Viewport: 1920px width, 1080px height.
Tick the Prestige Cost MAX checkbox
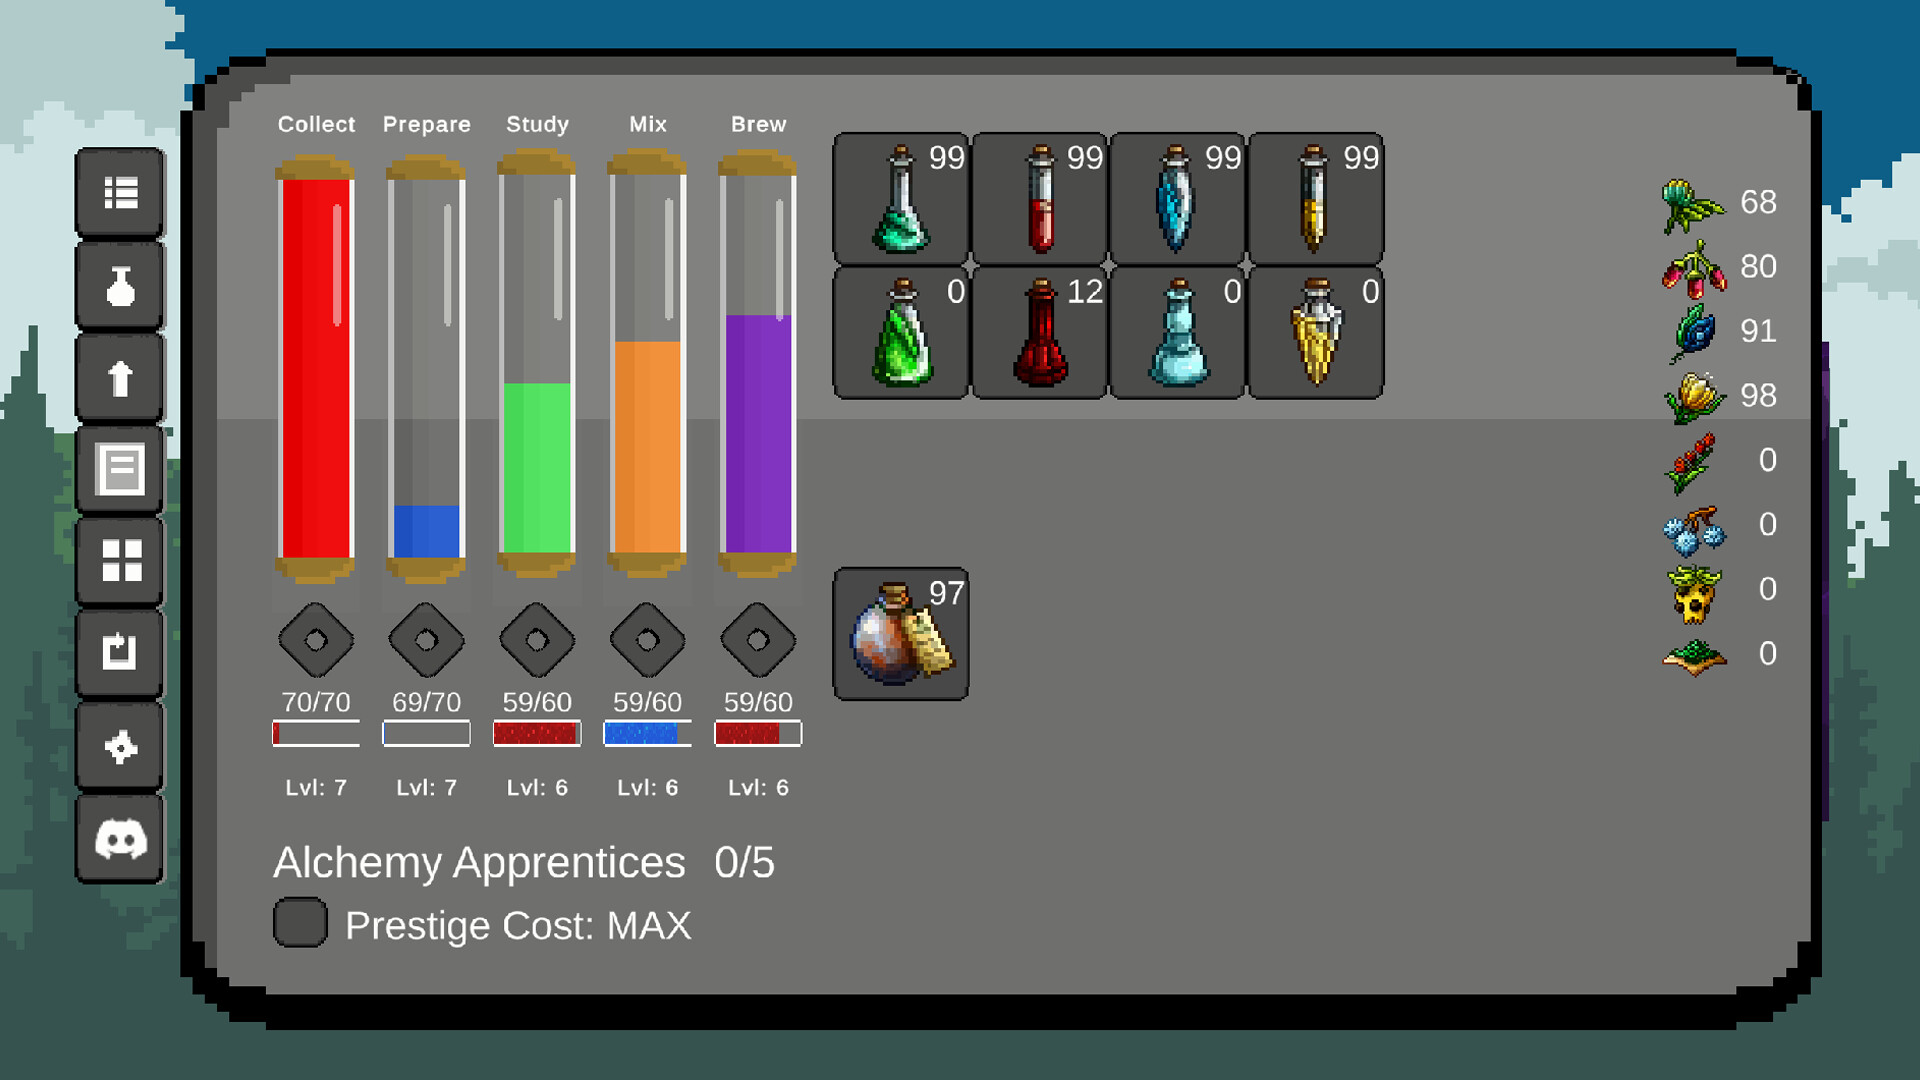click(x=299, y=922)
